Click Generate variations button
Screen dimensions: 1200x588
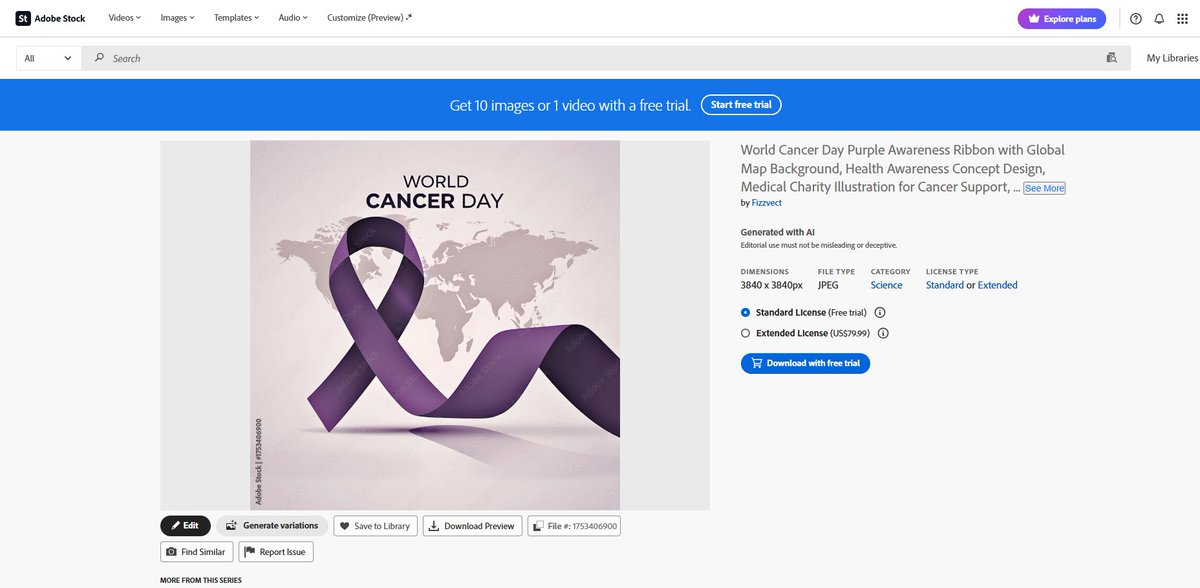tap(272, 525)
